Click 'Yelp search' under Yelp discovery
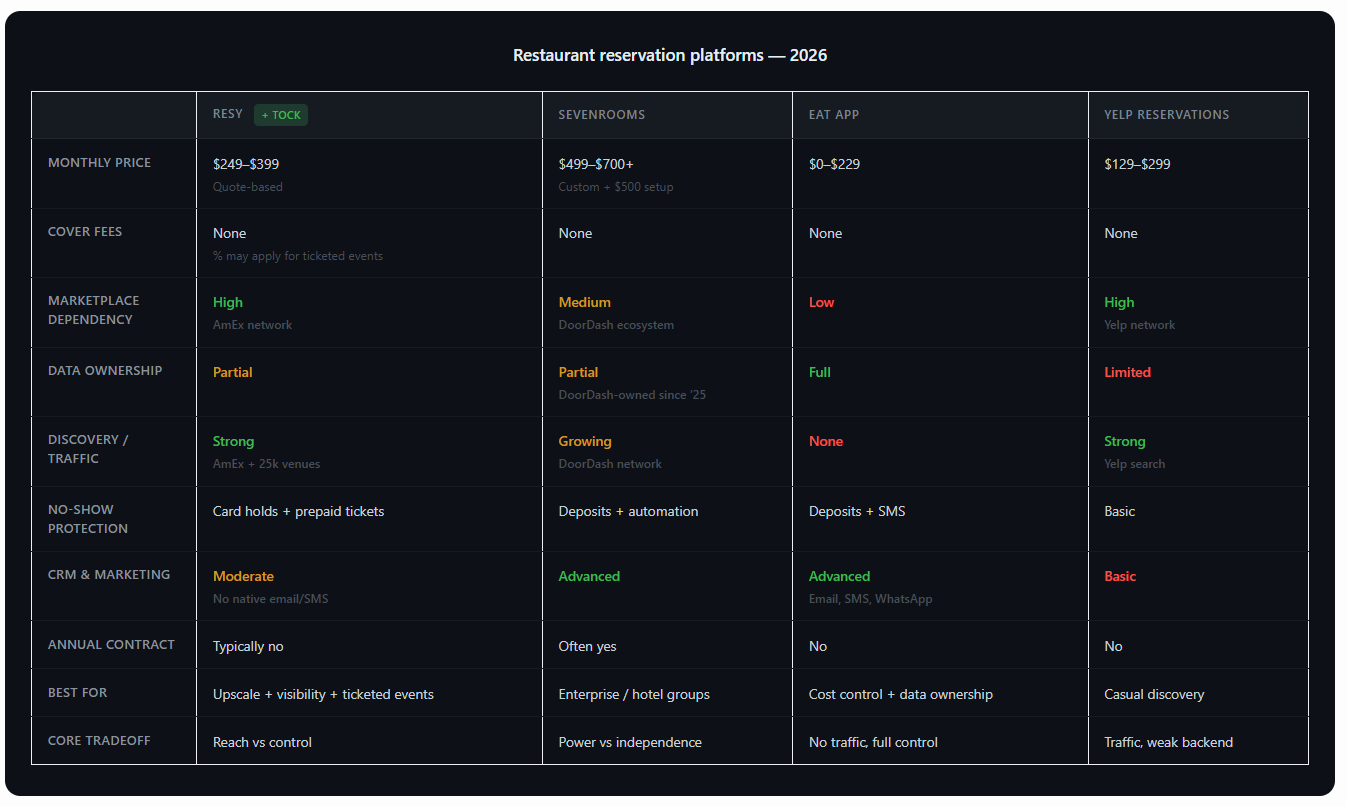 tap(1135, 464)
